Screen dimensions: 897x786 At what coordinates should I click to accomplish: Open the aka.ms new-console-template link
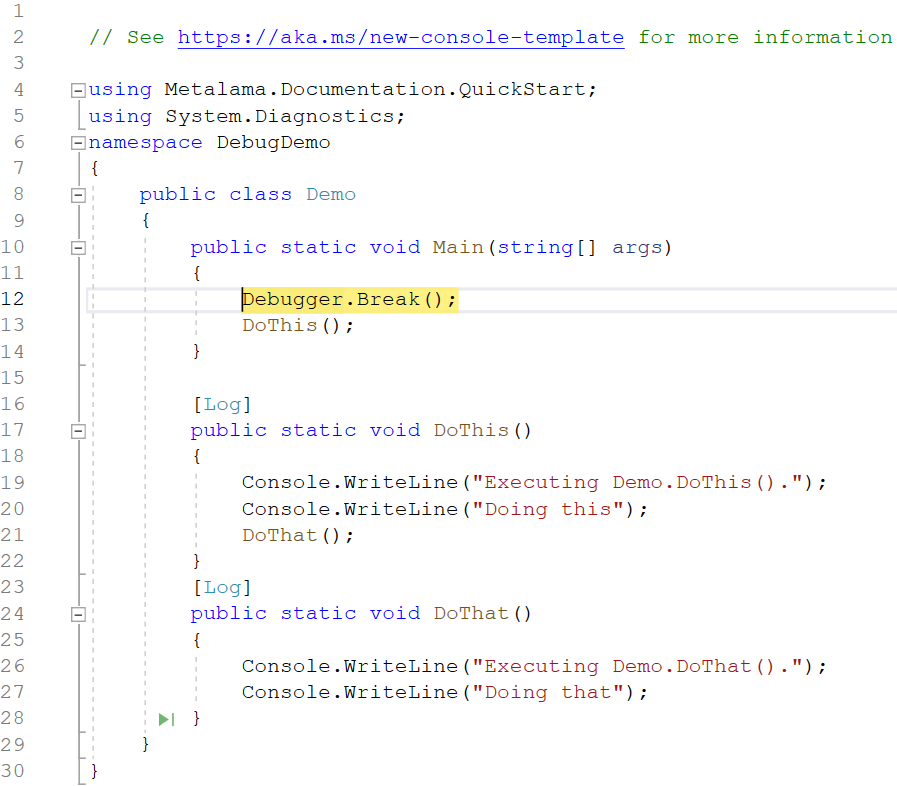(x=400, y=38)
